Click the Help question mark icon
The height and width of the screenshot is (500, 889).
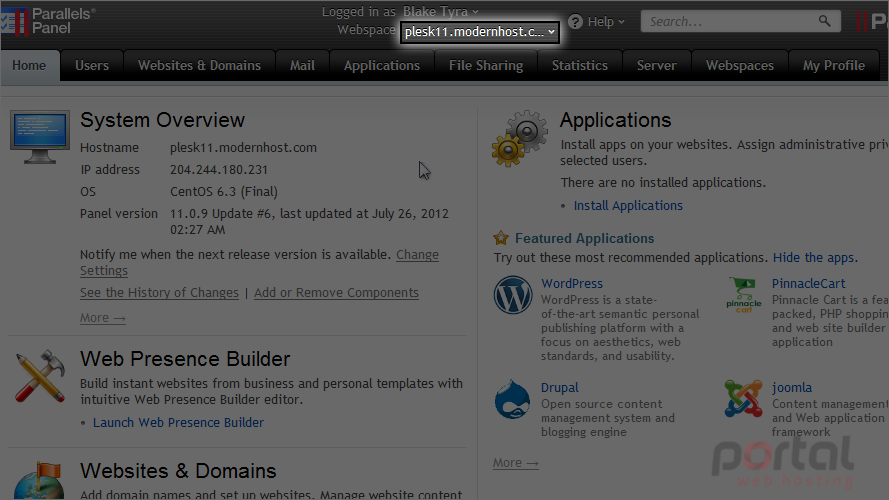pyautogui.click(x=575, y=22)
